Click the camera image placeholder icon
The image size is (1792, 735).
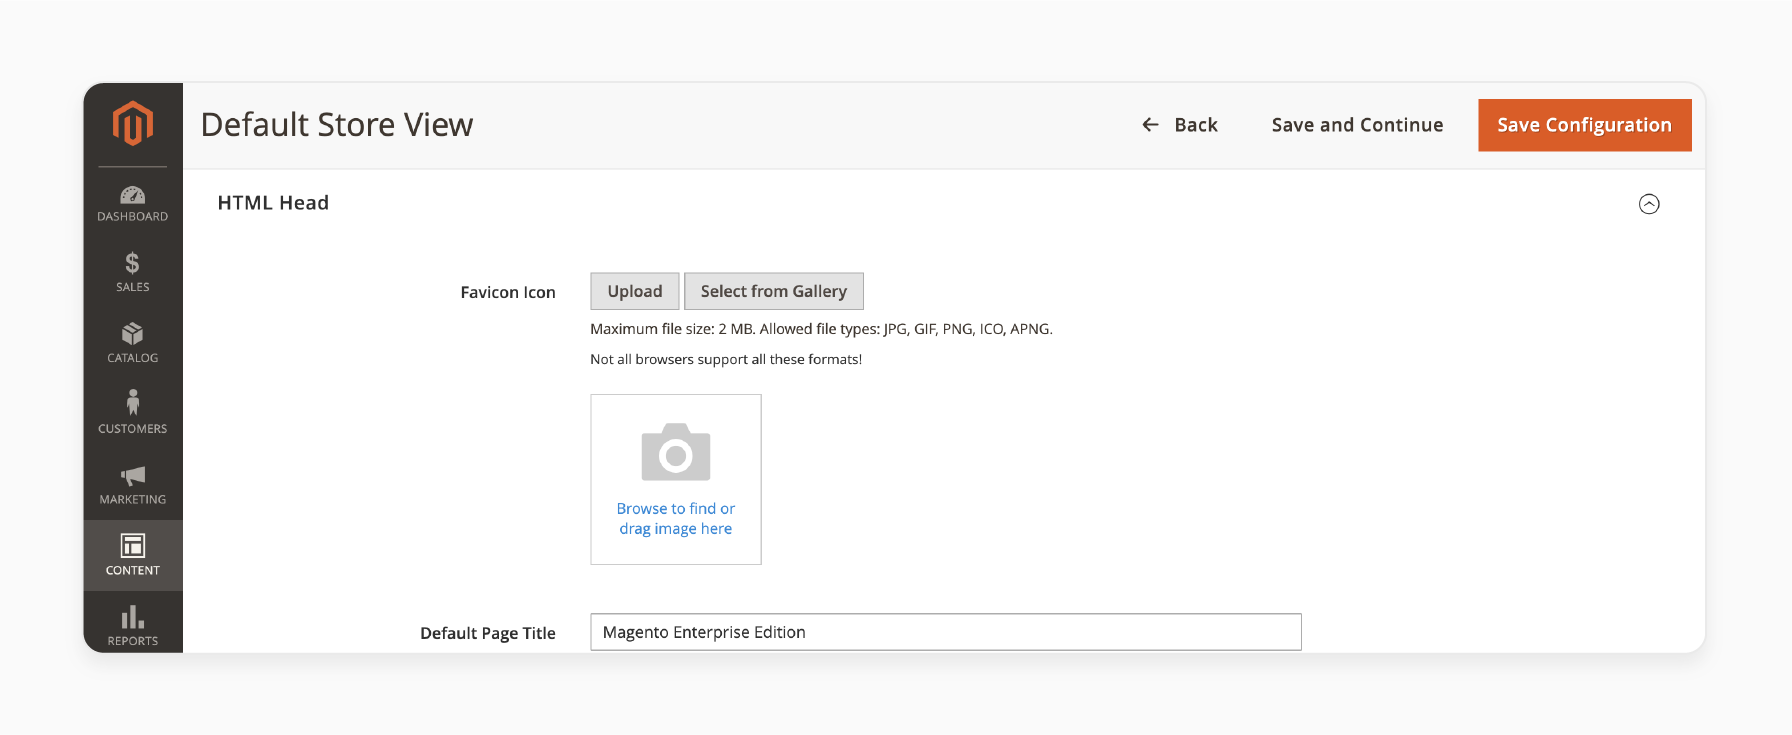pos(676,452)
